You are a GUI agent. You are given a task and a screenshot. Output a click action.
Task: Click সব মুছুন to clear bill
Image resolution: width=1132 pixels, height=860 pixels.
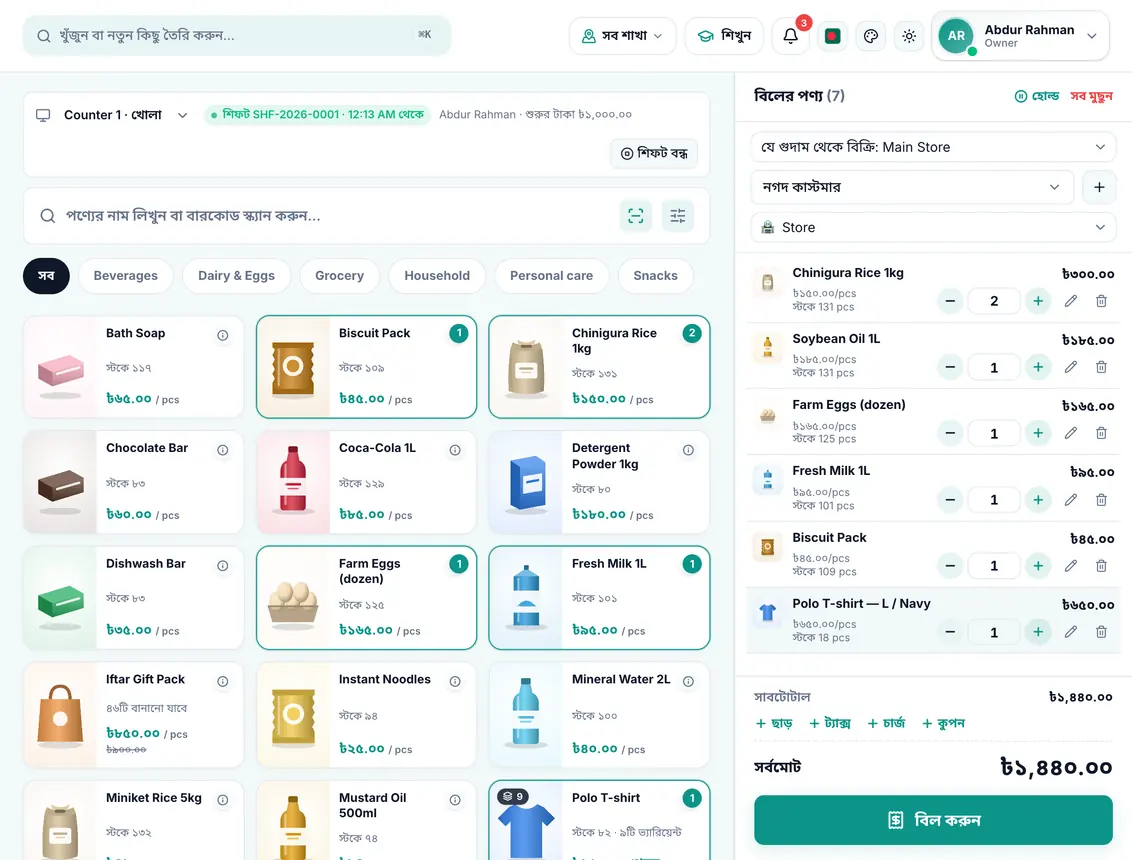point(1091,96)
